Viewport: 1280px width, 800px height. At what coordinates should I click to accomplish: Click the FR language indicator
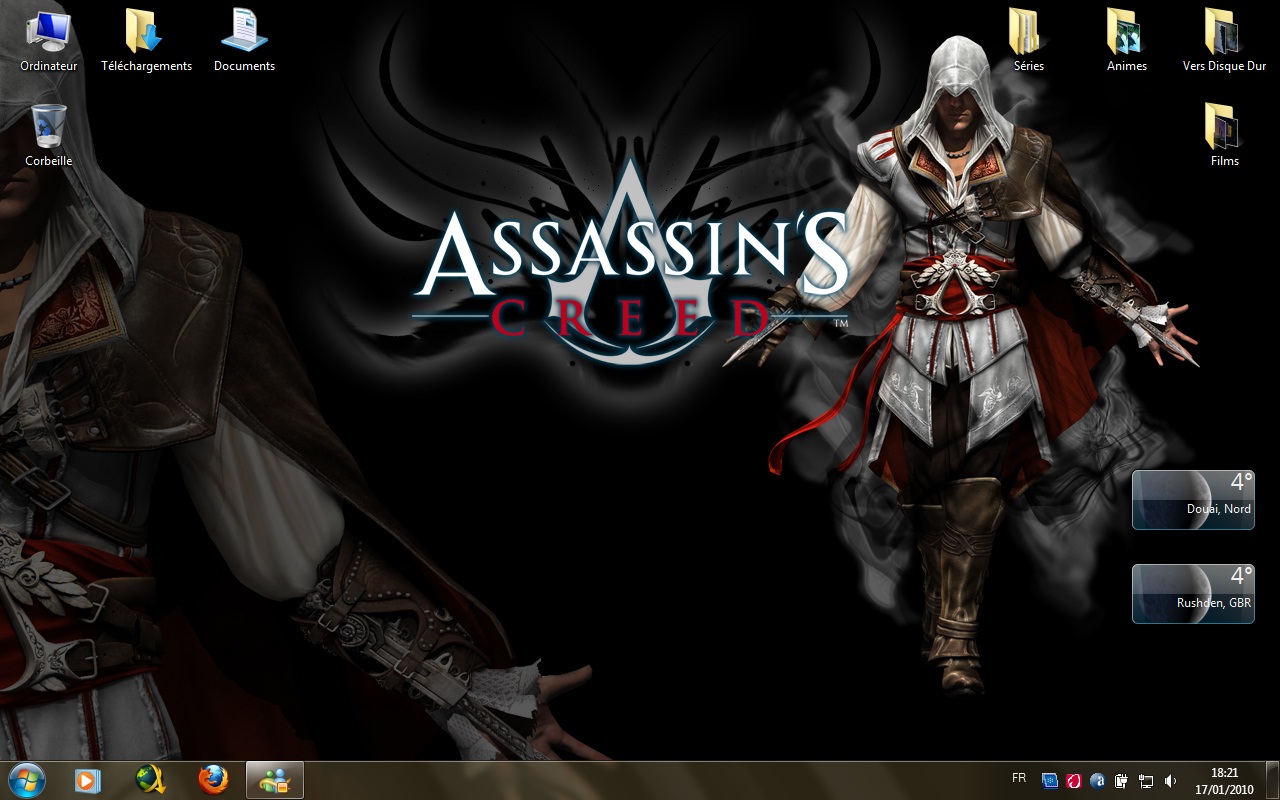(1019, 777)
